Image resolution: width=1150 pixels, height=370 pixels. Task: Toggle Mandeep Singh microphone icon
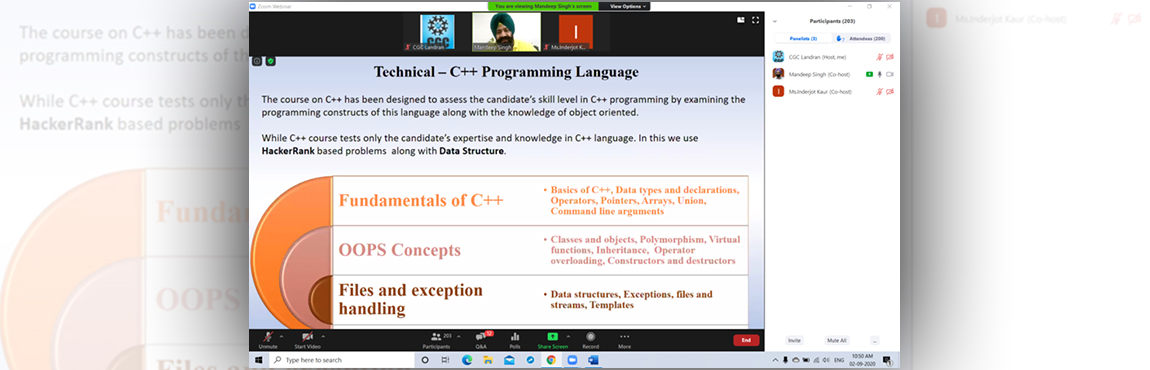pyautogui.click(x=879, y=74)
